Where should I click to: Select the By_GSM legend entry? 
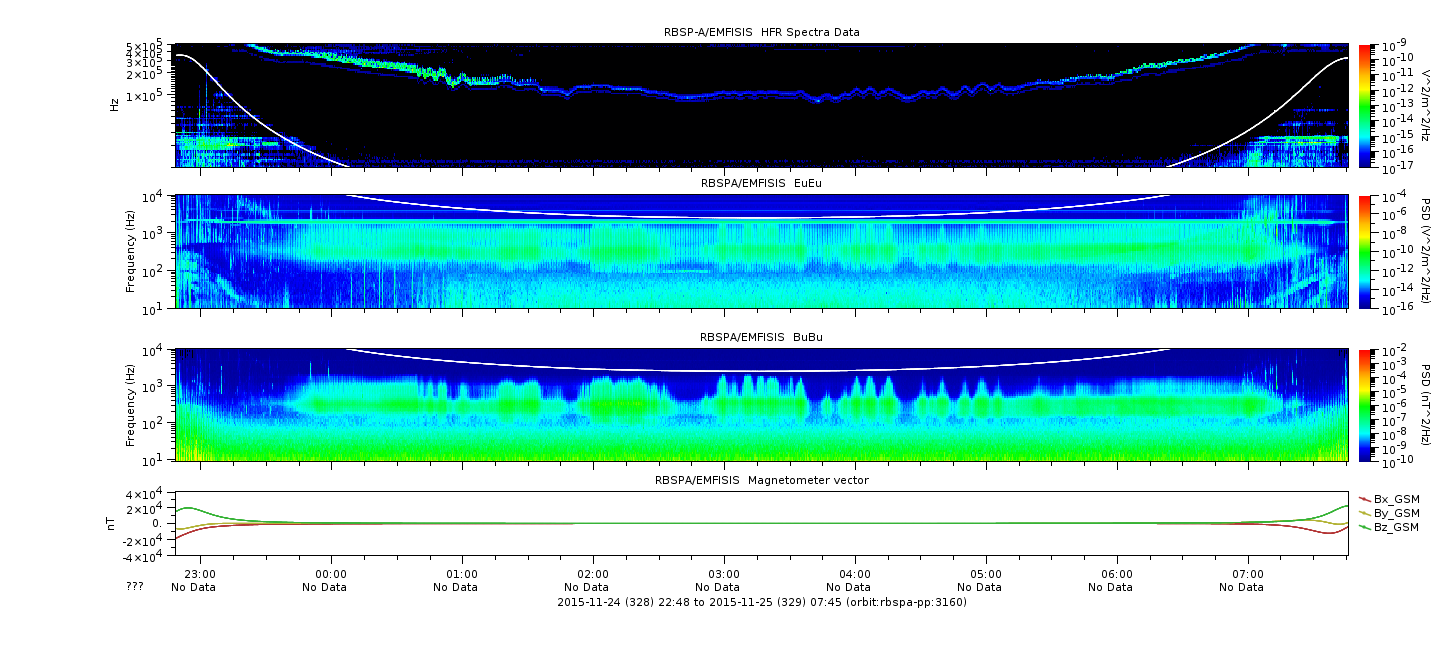1396,512
